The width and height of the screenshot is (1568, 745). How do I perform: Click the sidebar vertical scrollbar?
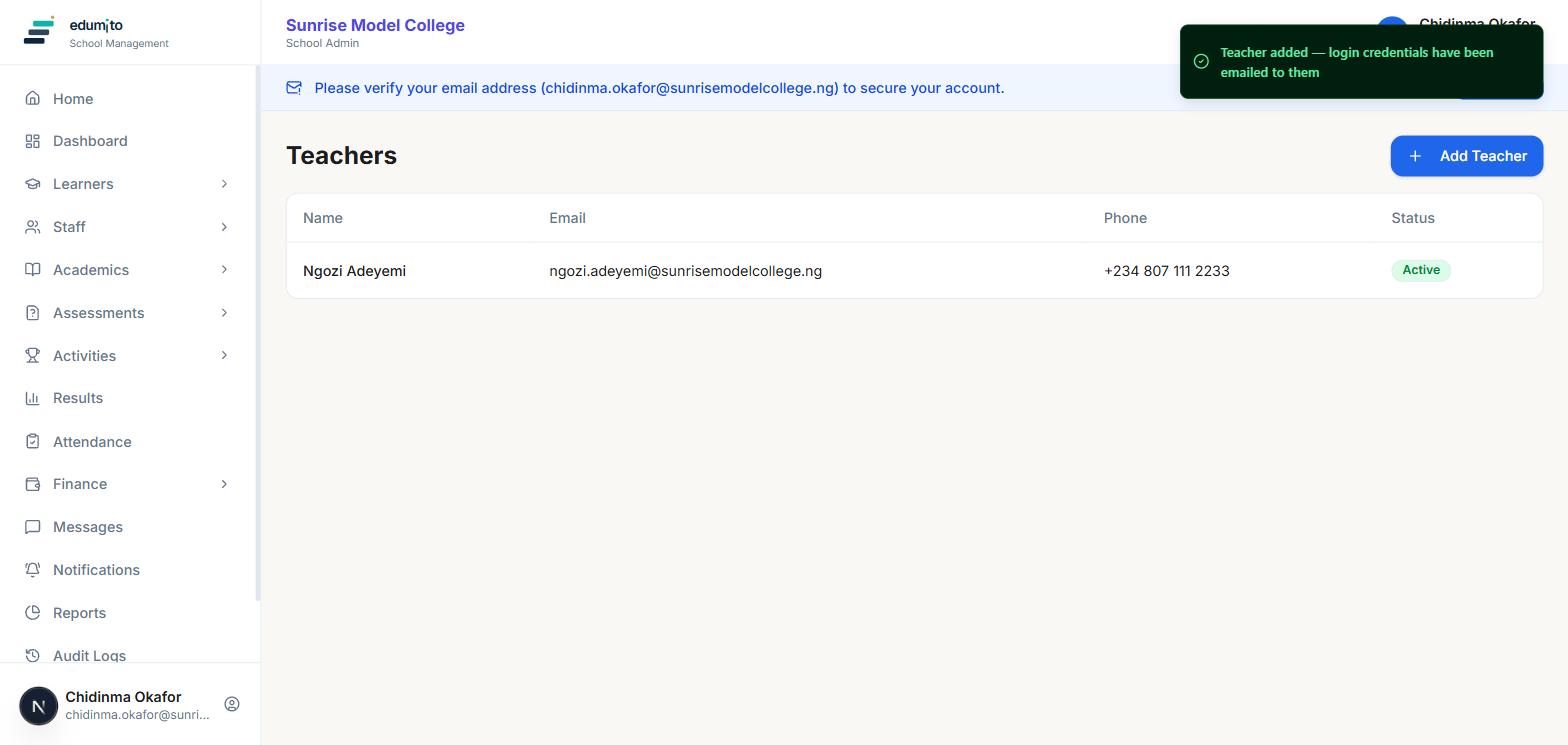tap(258, 333)
